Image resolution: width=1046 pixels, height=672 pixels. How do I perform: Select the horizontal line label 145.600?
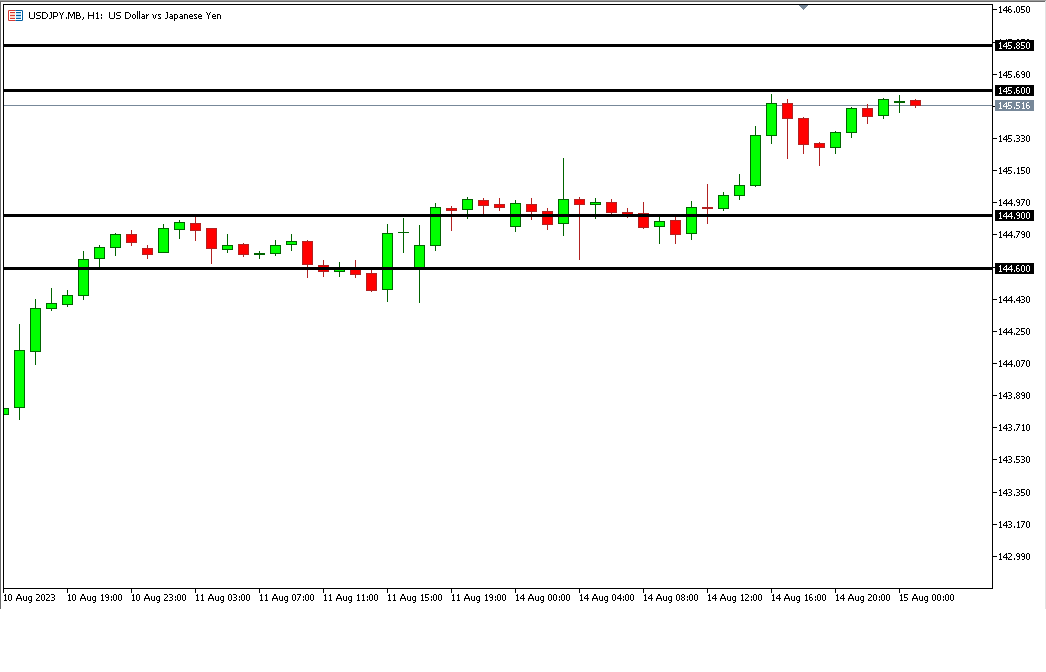(x=1014, y=90)
